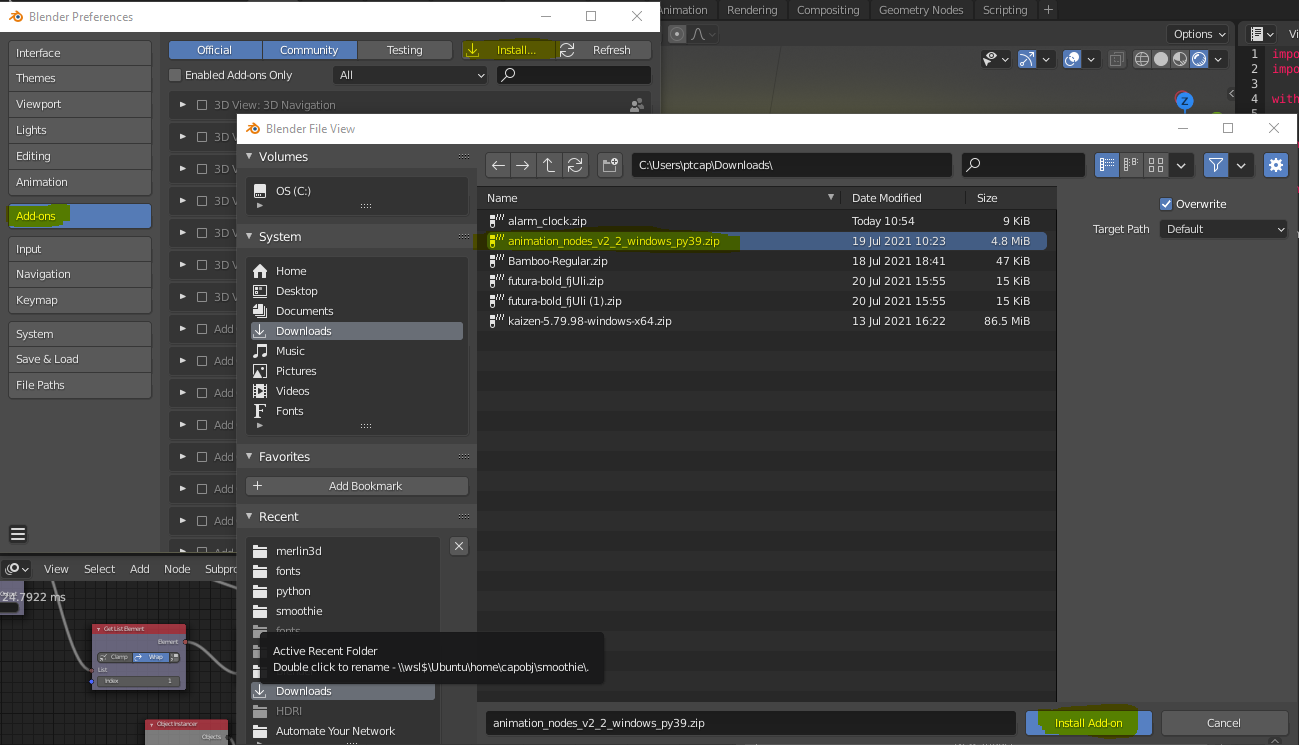The image size is (1299, 745).
Task: Open add-on category dropdown showing All
Action: click(x=410, y=75)
